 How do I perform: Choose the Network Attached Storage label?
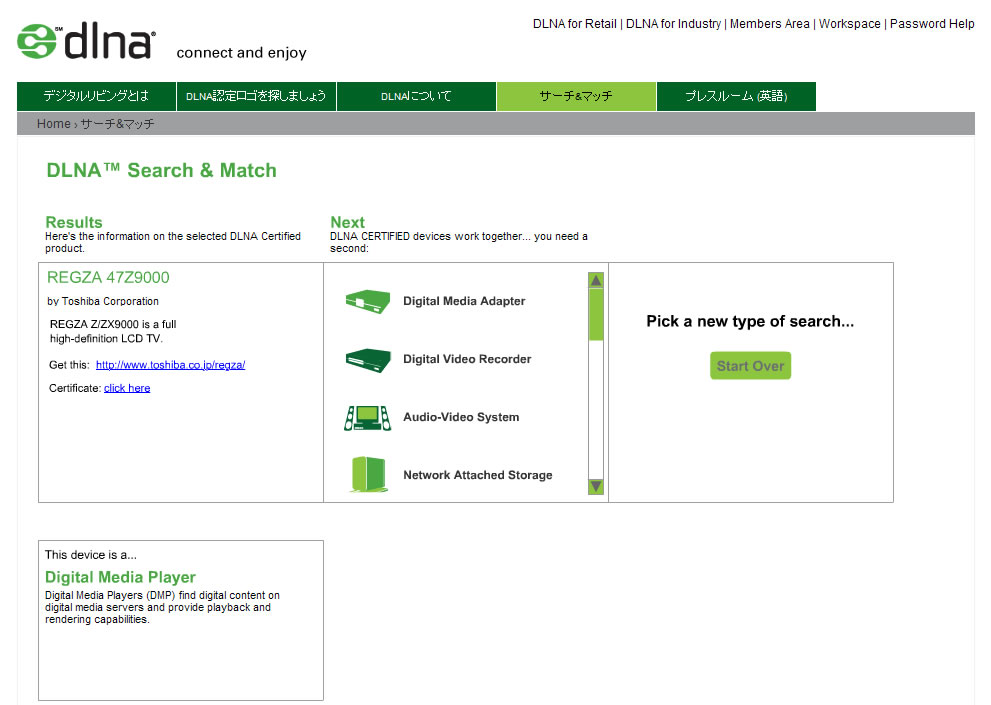tap(478, 475)
